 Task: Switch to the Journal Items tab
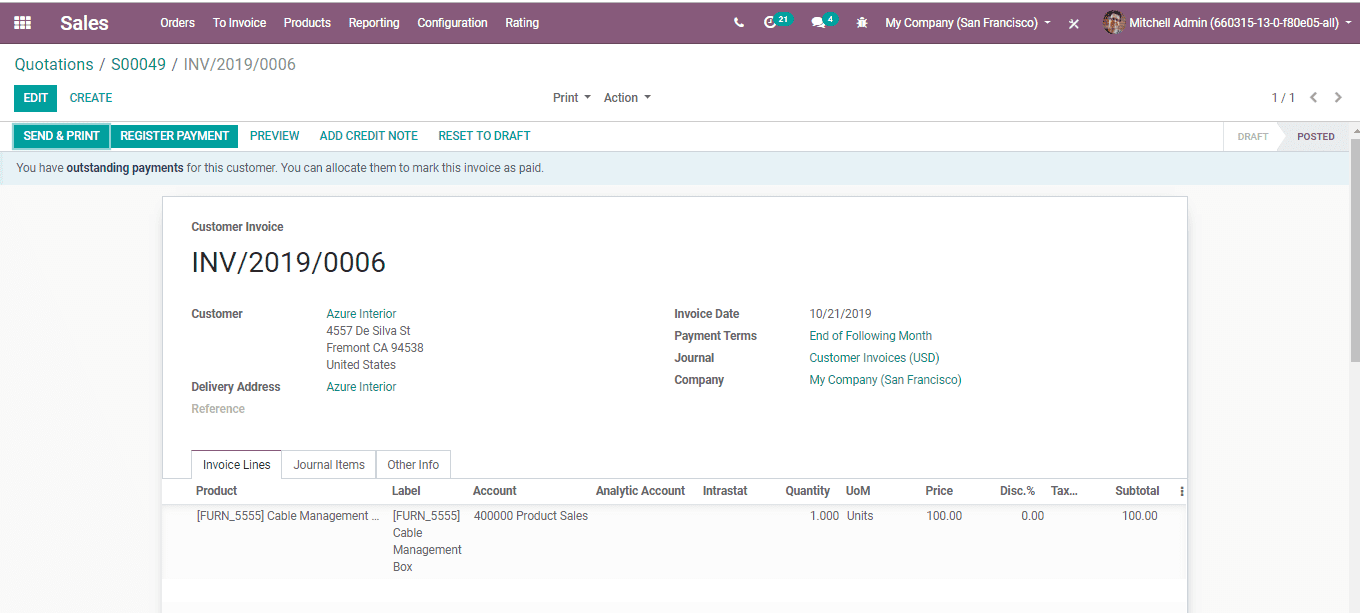[x=329, y=464]
